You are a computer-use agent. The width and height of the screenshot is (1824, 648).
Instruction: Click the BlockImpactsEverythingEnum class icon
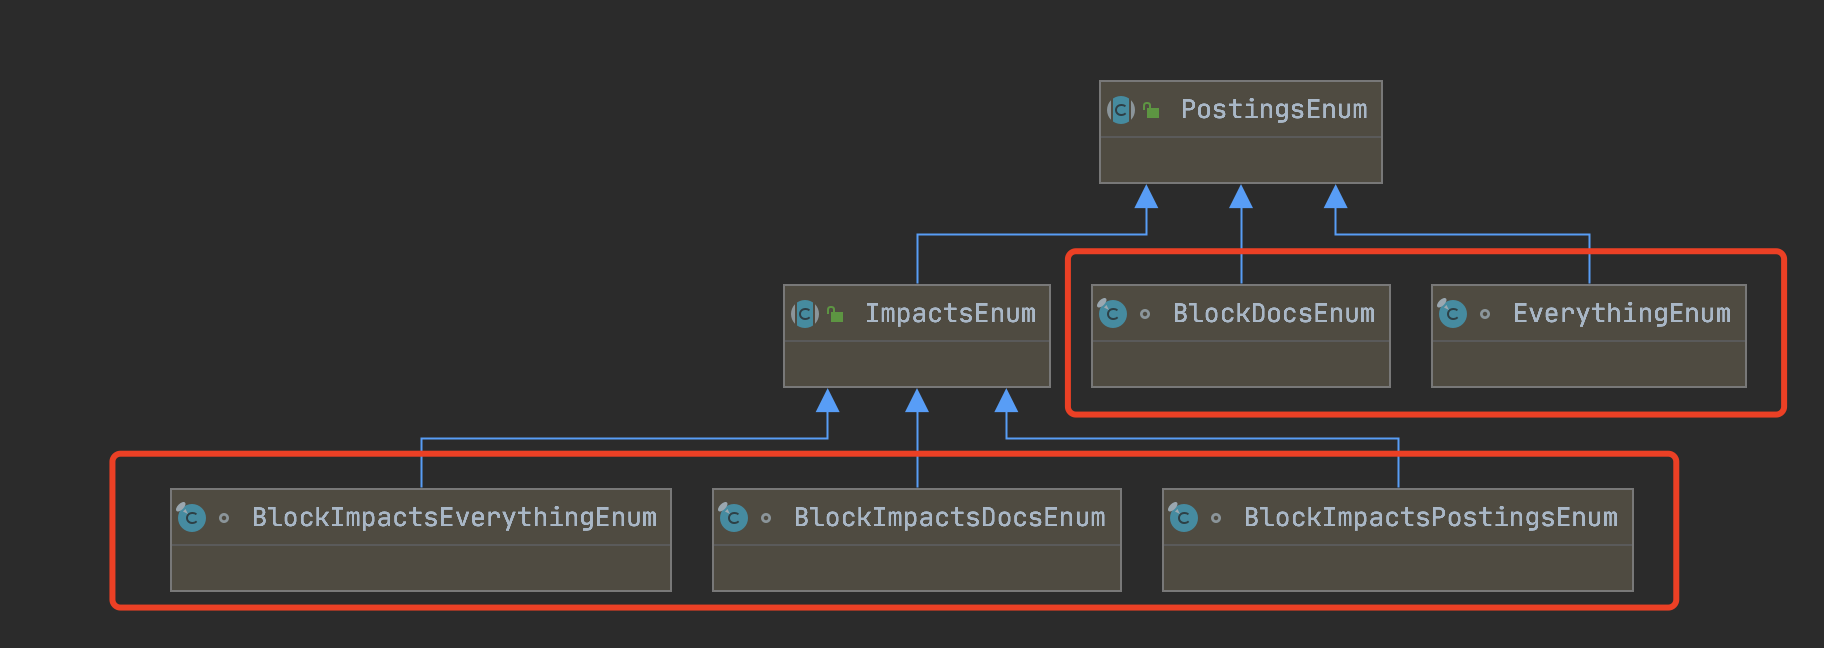pyautogui.click(x=191, y=517)
